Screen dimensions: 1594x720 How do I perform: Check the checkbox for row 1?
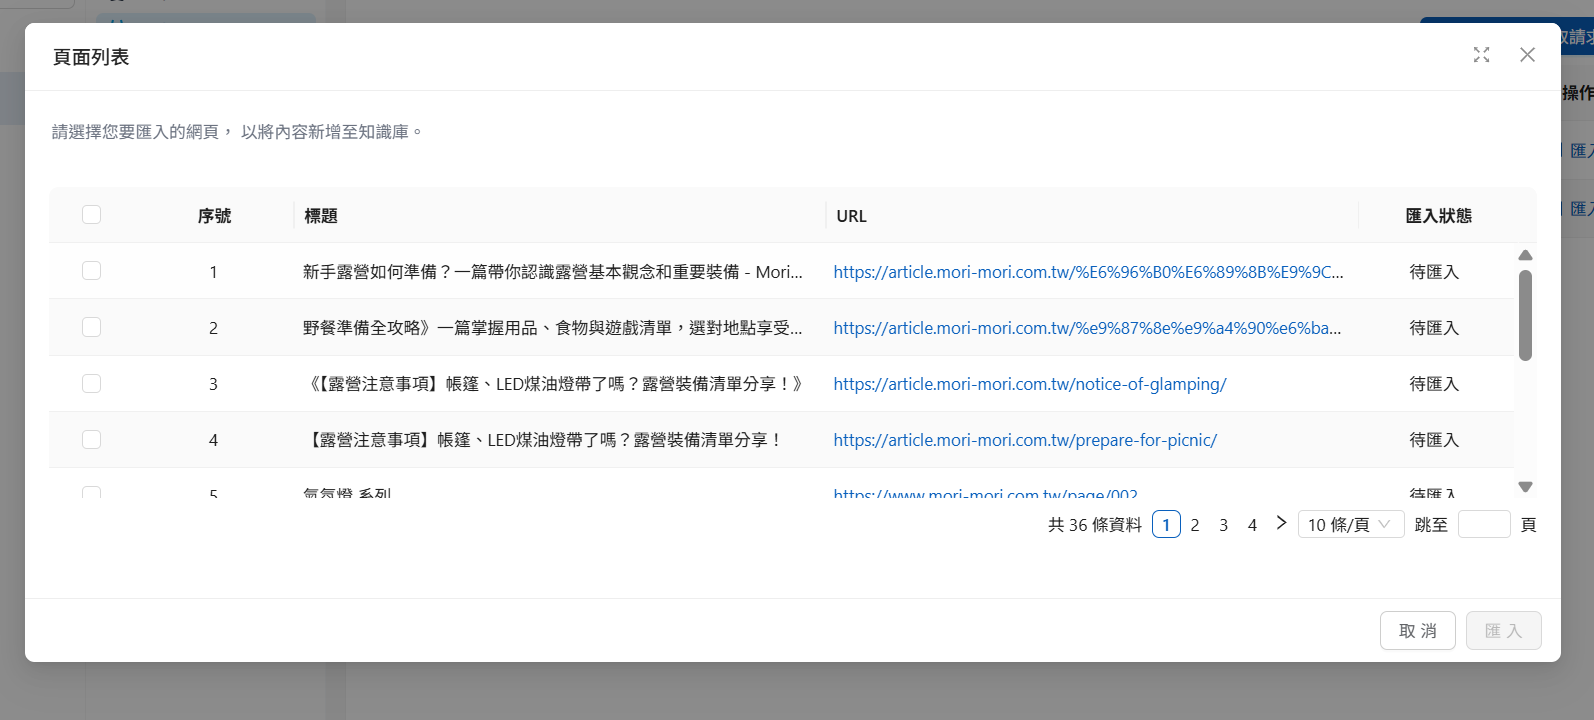(x=92, y=271)
